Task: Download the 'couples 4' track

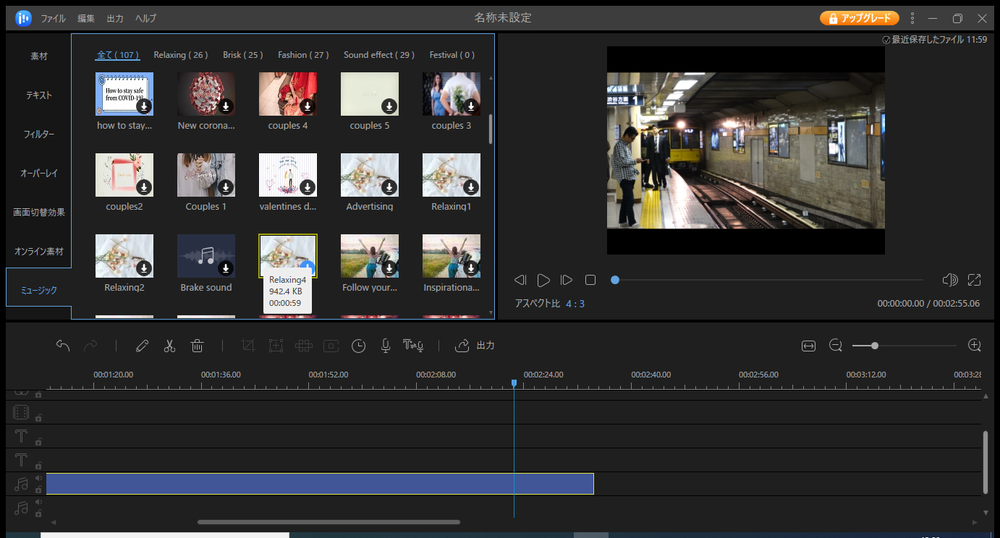Action: click(x=307, y=106)
